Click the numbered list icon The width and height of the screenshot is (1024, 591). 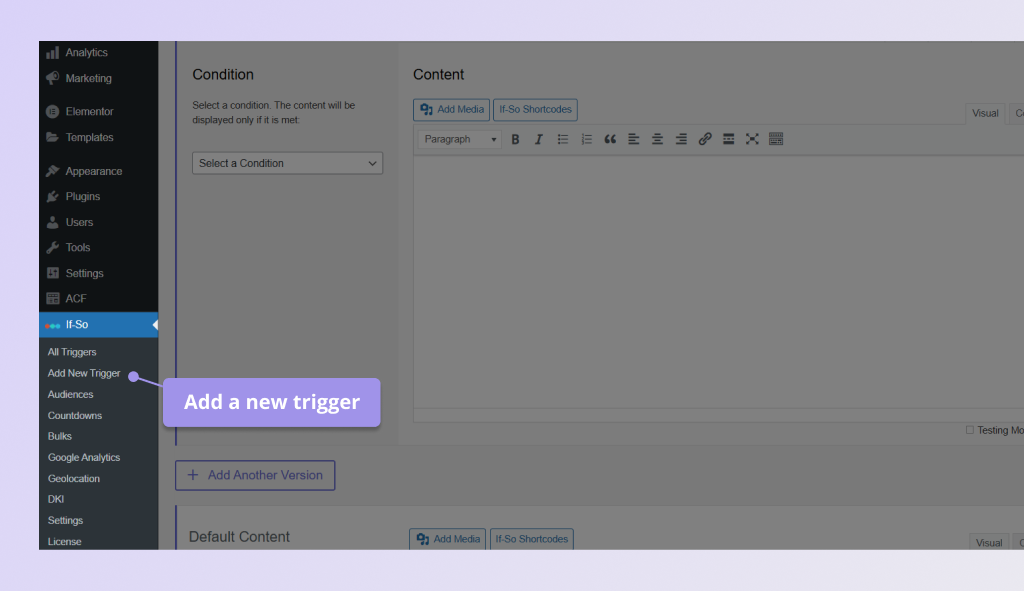pyautogui.click(x=587, y=139)
